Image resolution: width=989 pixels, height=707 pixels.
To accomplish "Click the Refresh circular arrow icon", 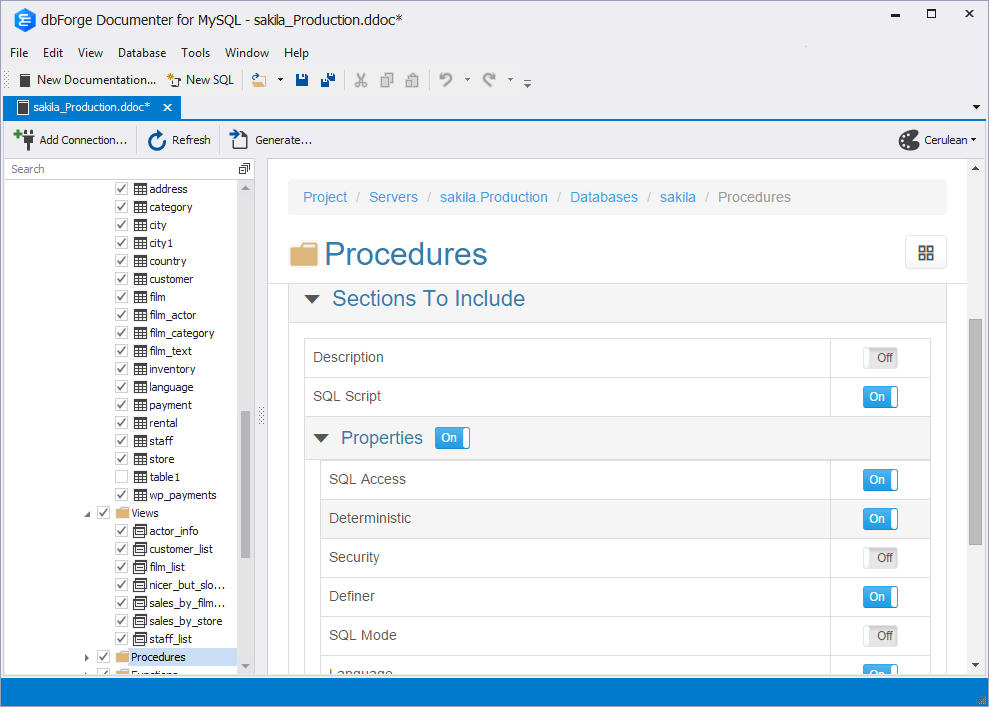I will tap(156, 140).
